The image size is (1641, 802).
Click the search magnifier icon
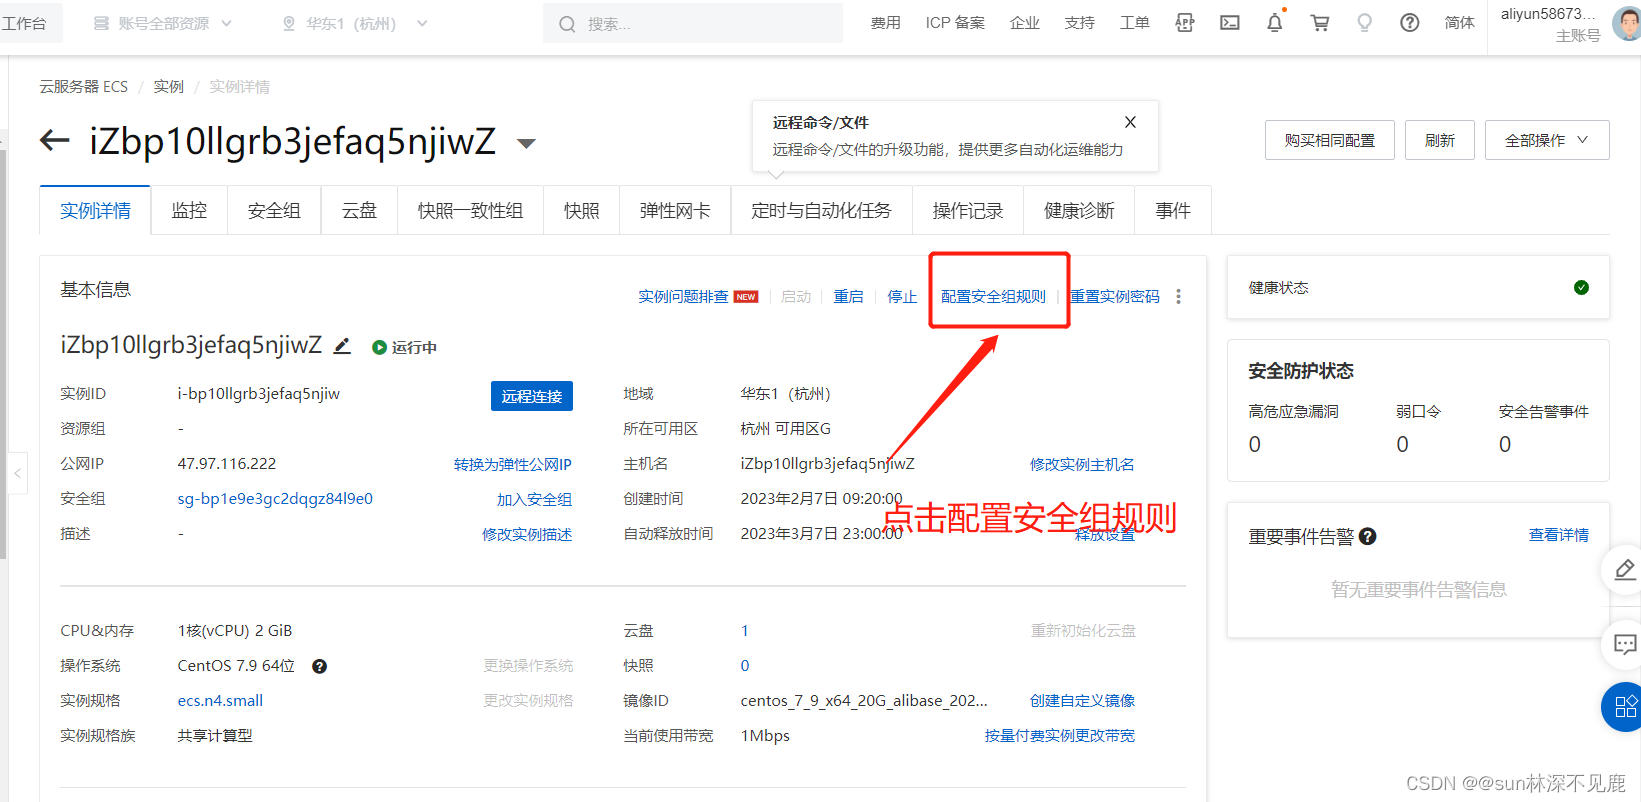tap(567, 24)
